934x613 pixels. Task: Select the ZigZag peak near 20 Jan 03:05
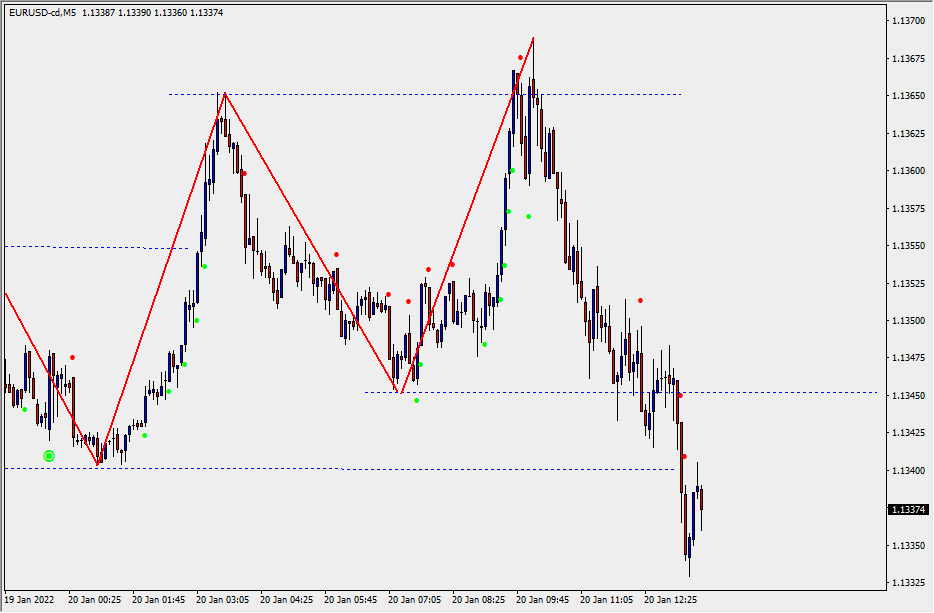click(x=225, y=93)
